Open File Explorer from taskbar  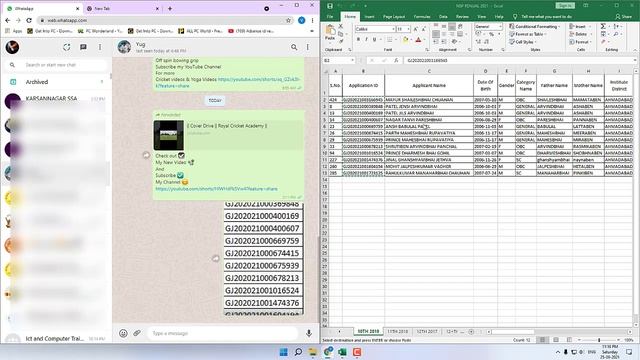313,352
